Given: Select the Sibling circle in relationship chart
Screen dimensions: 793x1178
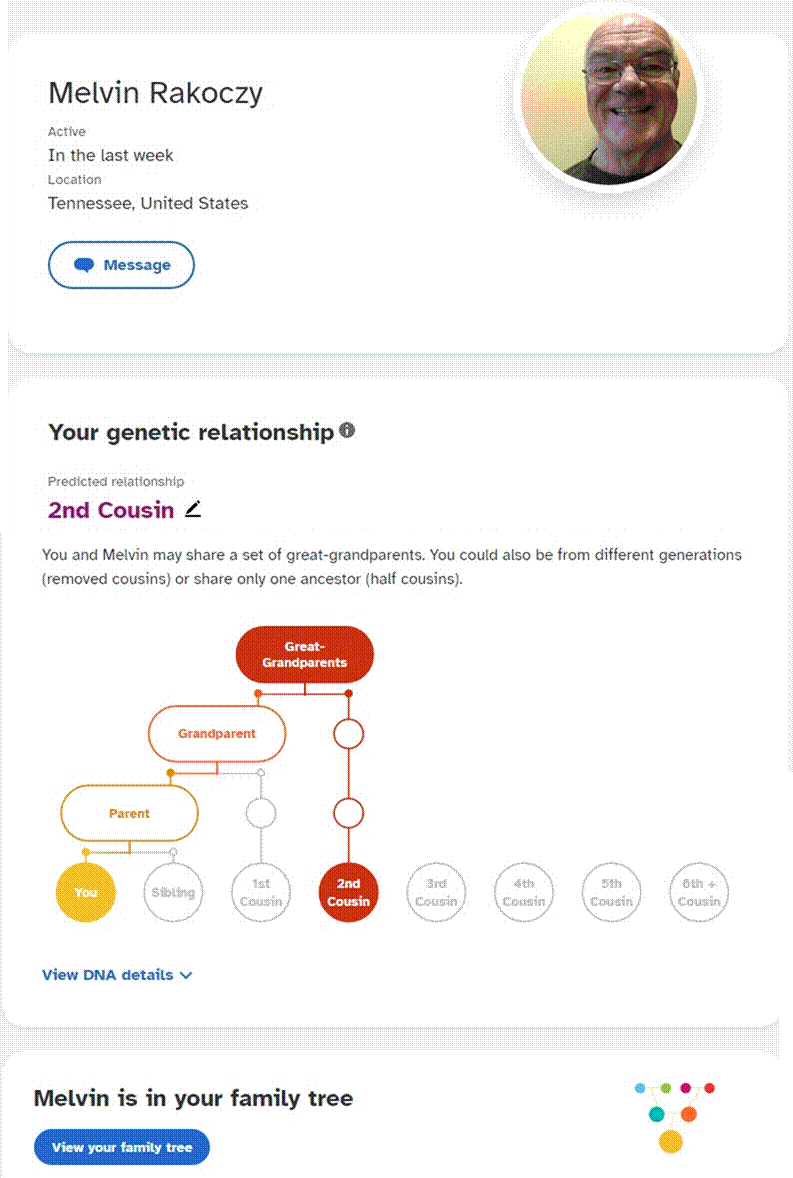Looking at the screenshot, I should point(173,893).
